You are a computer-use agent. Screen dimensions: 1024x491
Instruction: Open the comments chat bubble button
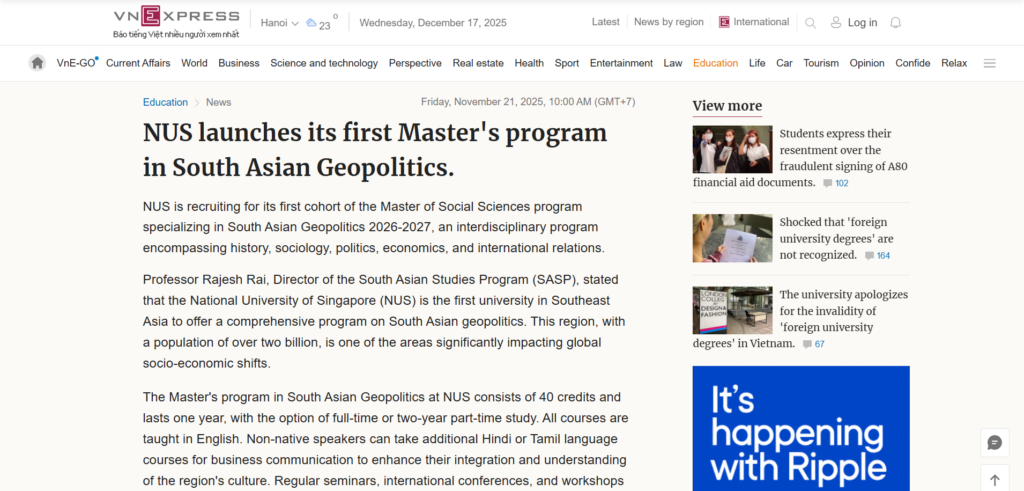click(x=994, y=443)
